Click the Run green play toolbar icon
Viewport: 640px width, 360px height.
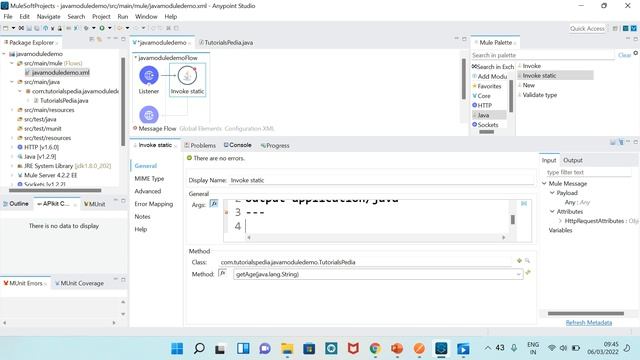tap(102, 28)
